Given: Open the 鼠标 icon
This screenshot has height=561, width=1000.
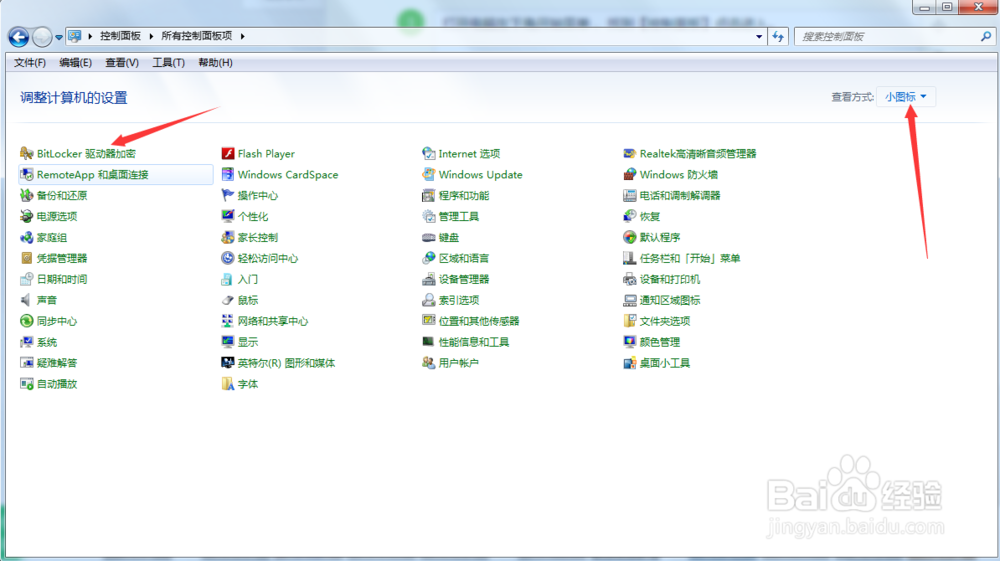Looking at the screenshot, I should (x=228, y=300).
